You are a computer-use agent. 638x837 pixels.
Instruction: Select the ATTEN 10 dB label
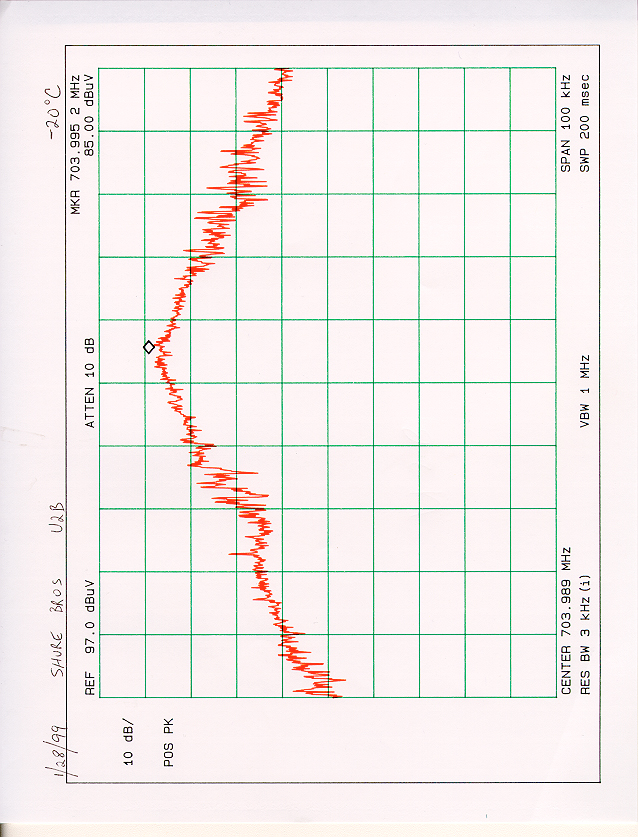(89, 384)
